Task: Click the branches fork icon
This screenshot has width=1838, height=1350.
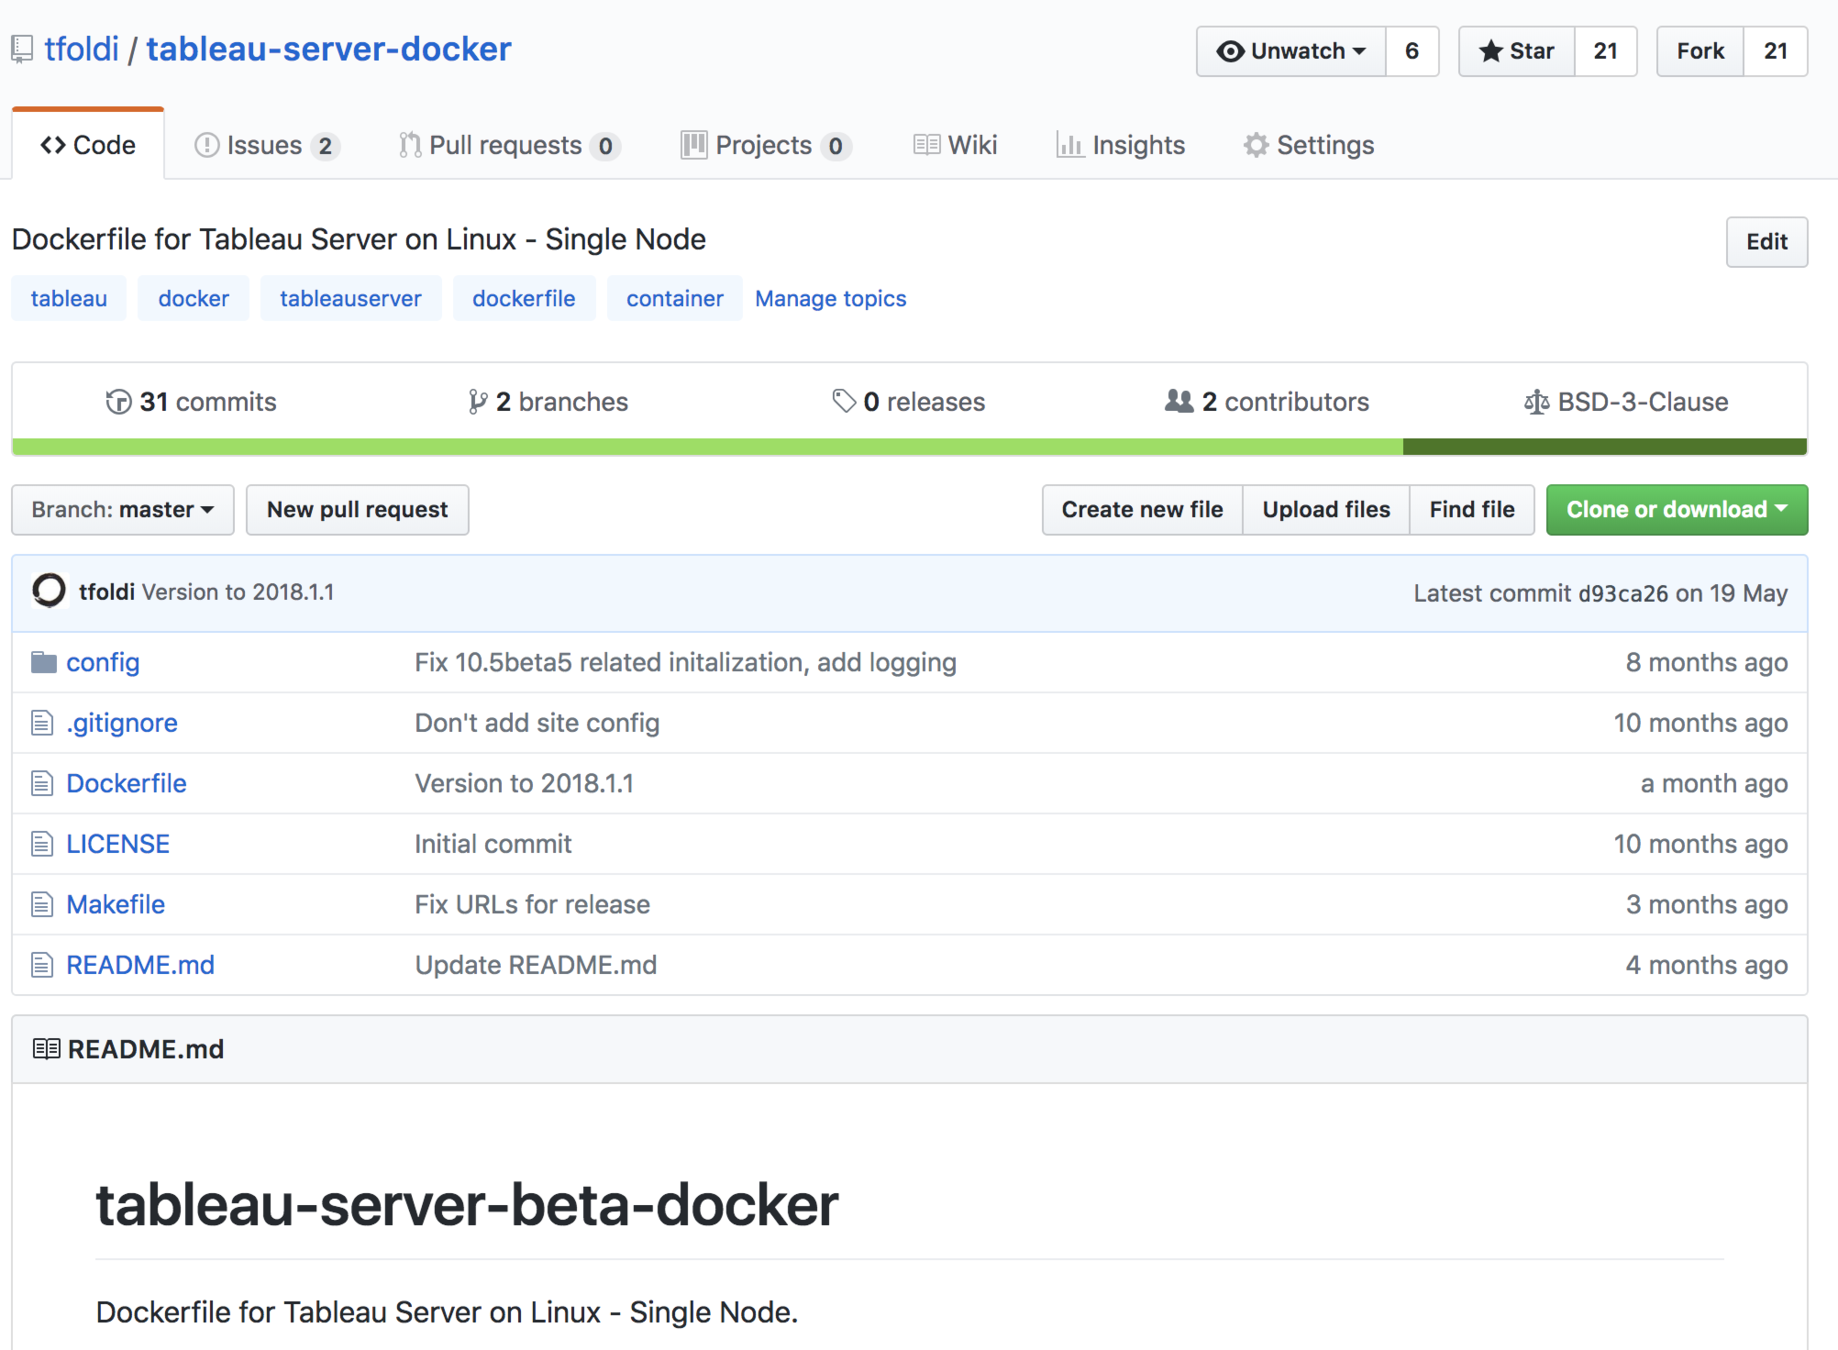Action: coord(478,402)
